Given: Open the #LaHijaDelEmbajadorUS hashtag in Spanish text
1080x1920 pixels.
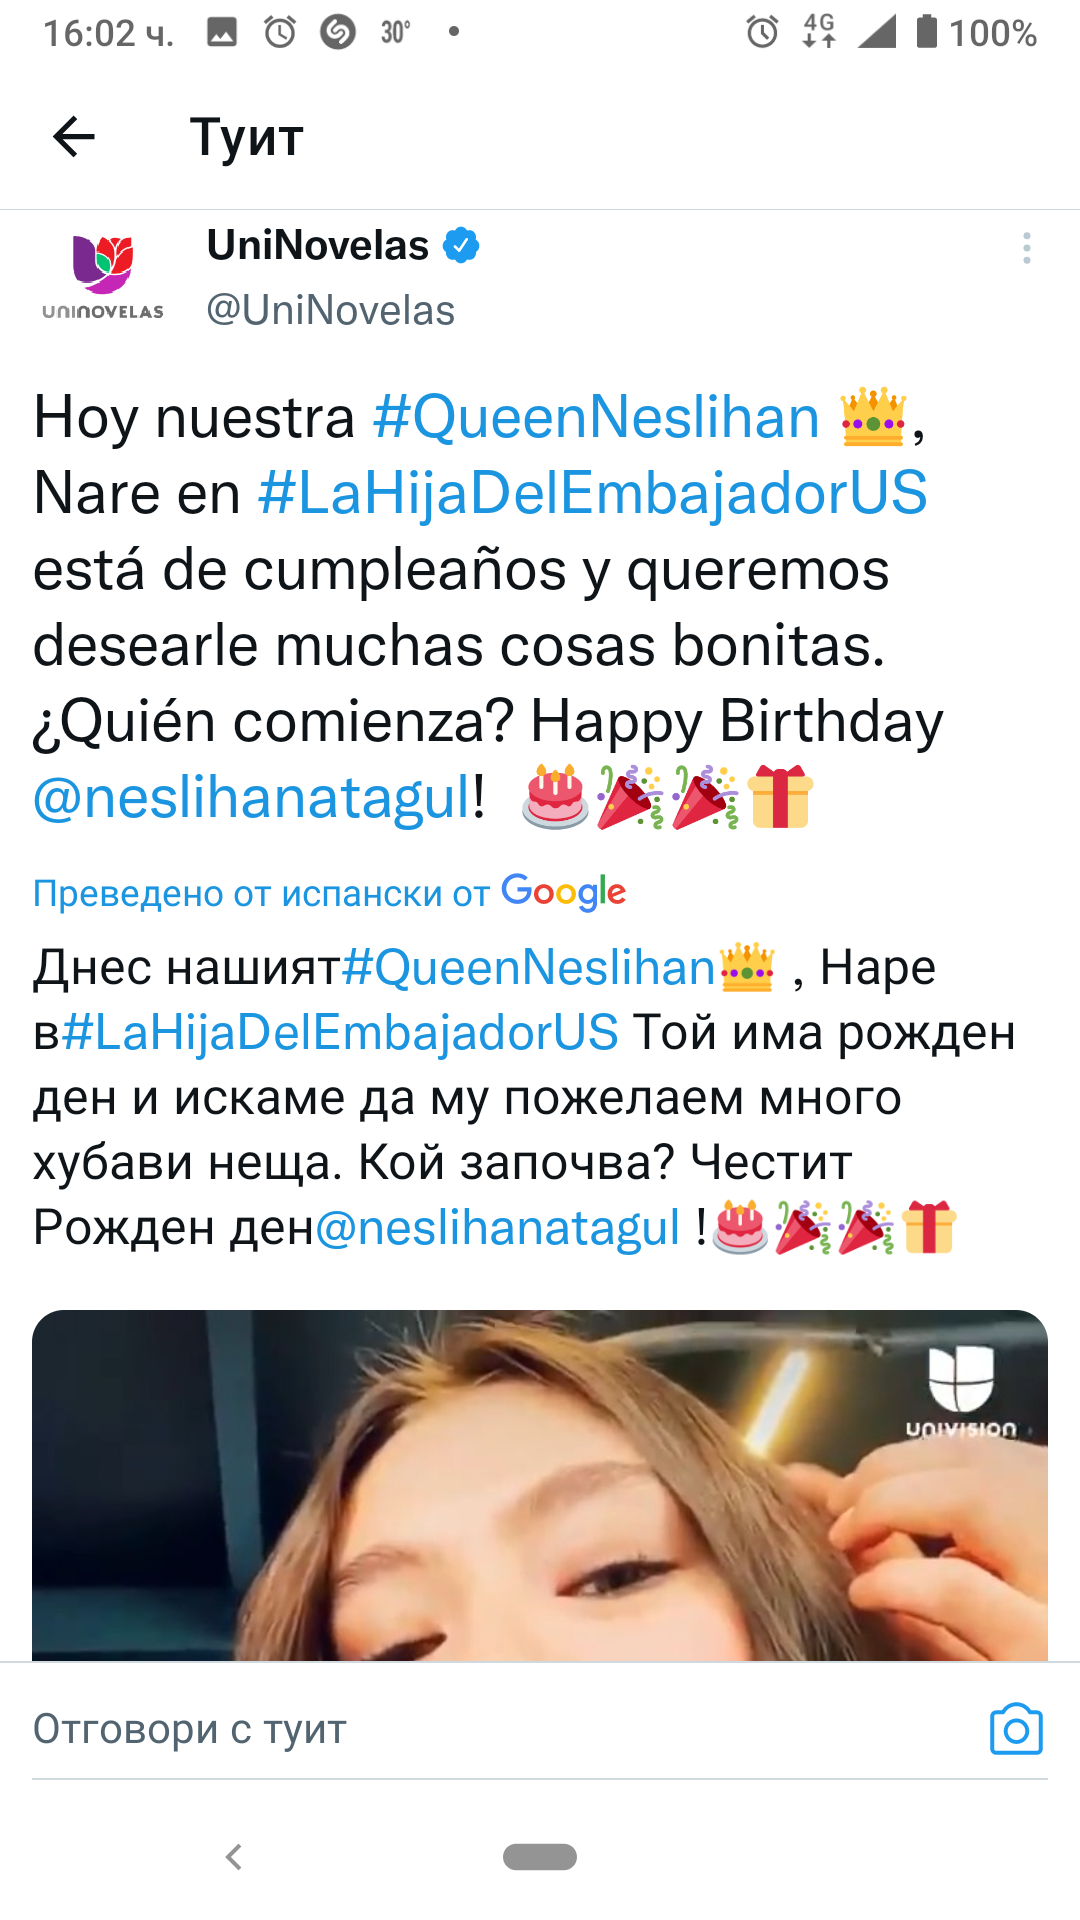Looking at the screenshot, I should point(592,493).
